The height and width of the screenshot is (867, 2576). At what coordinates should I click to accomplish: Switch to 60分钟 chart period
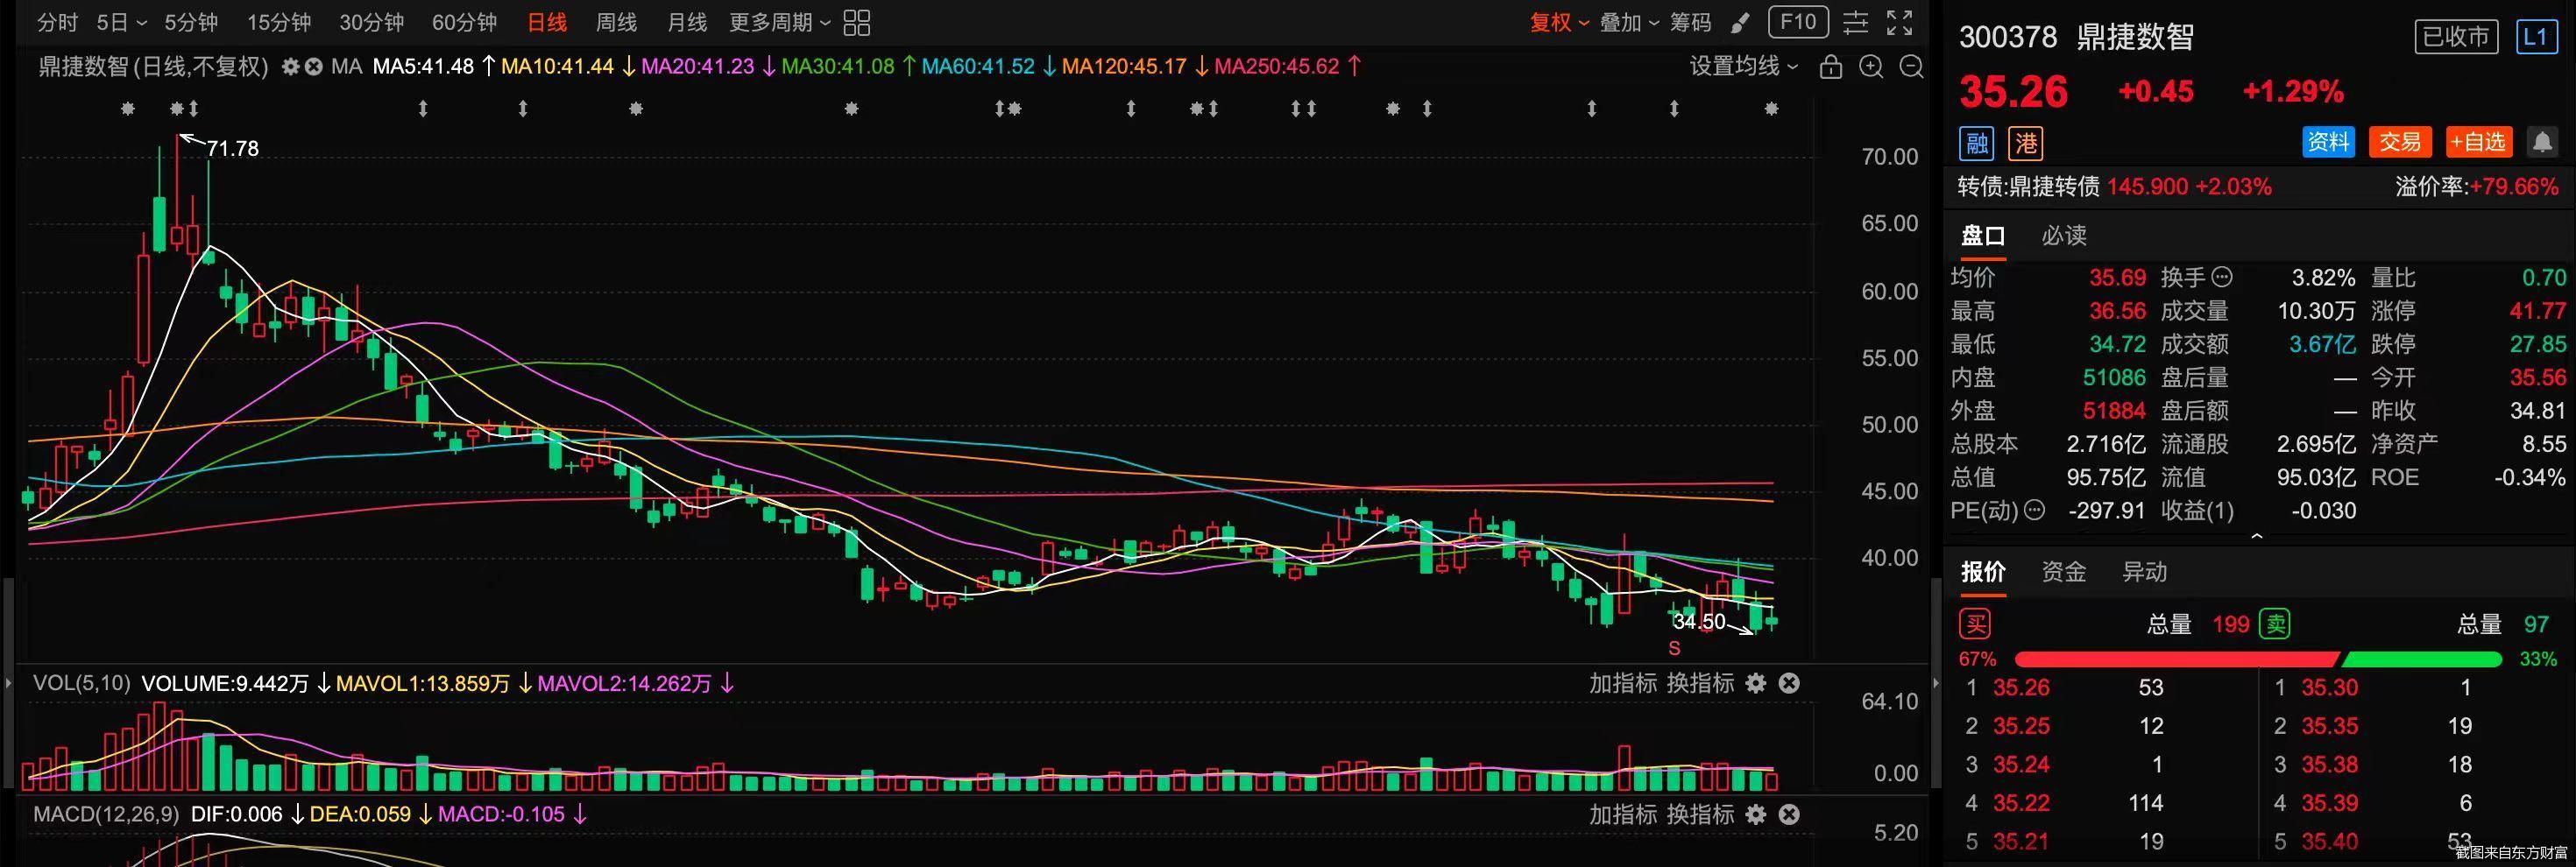tap(464, 22)
